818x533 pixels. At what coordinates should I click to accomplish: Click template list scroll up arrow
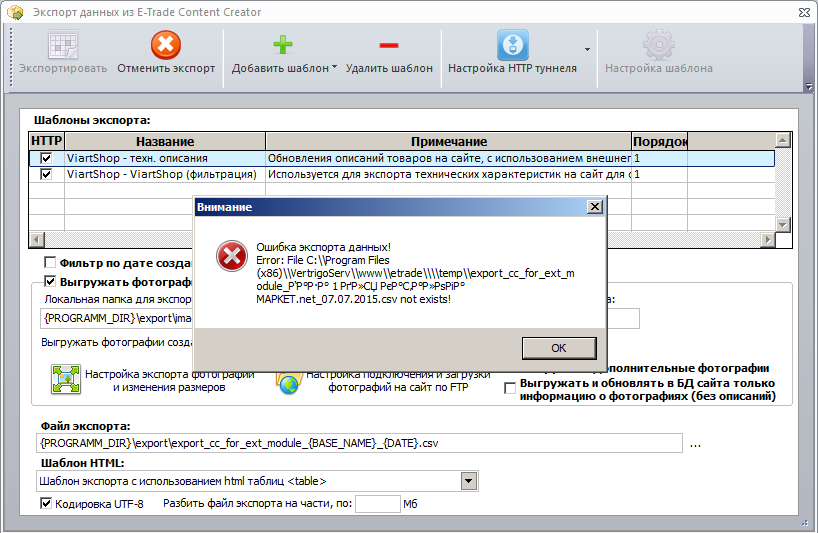coord(783,140)
